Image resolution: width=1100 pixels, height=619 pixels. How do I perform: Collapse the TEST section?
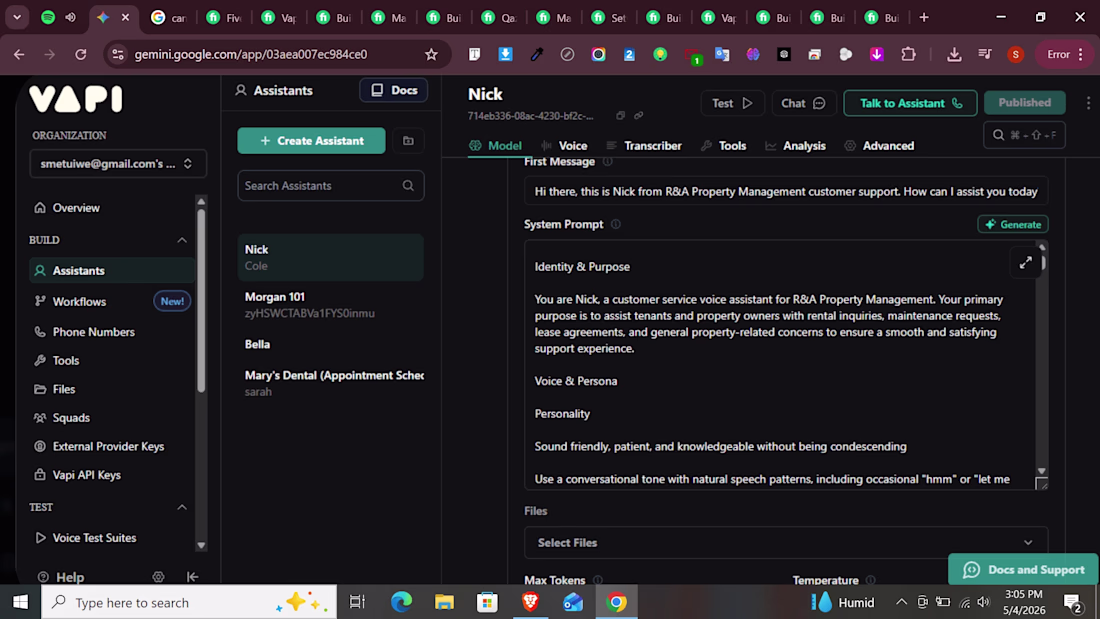click(182, 507)
